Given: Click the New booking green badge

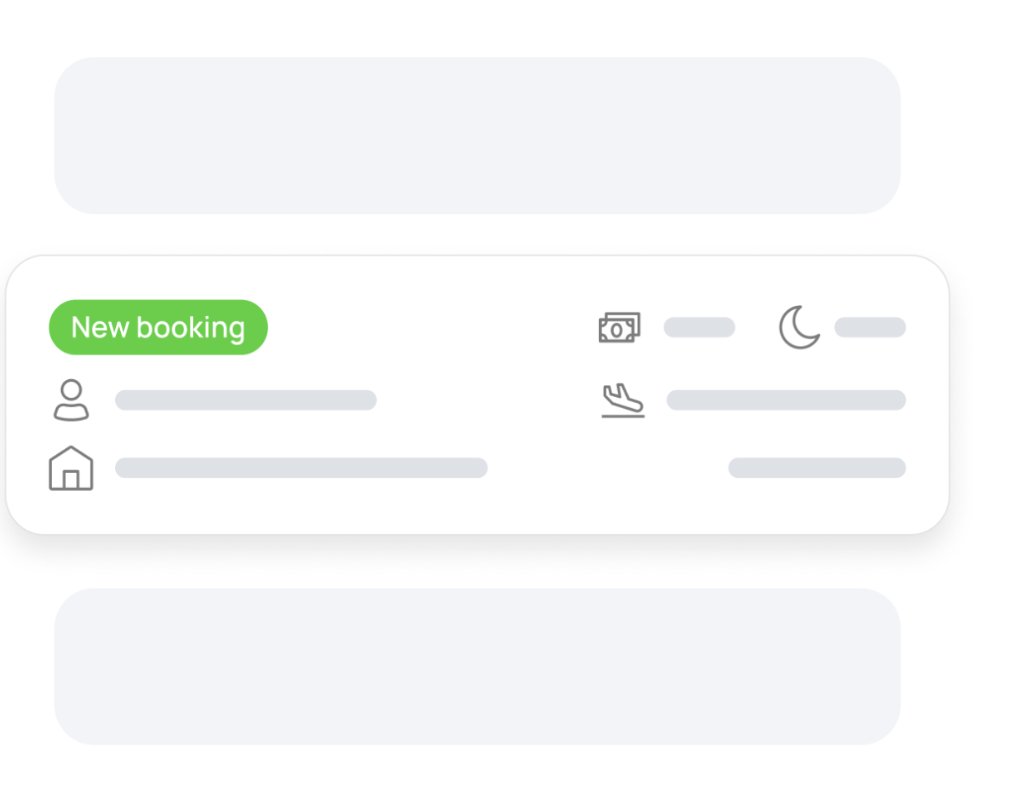Looking at the screenshot, I should click(158, 327).
